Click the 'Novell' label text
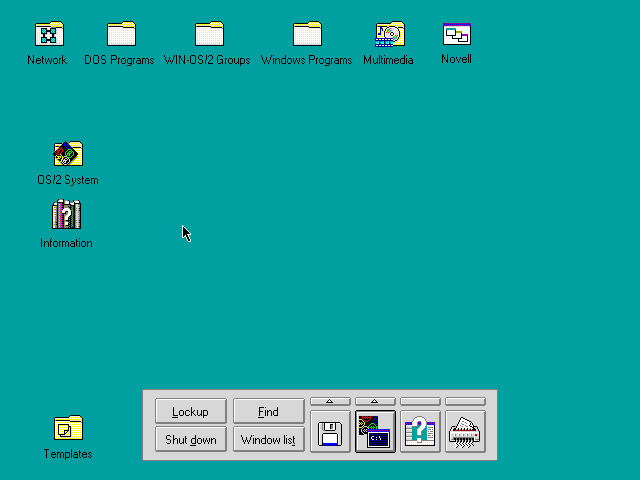The width and height of the screenshot is (640, 480). tap(456, 59)
